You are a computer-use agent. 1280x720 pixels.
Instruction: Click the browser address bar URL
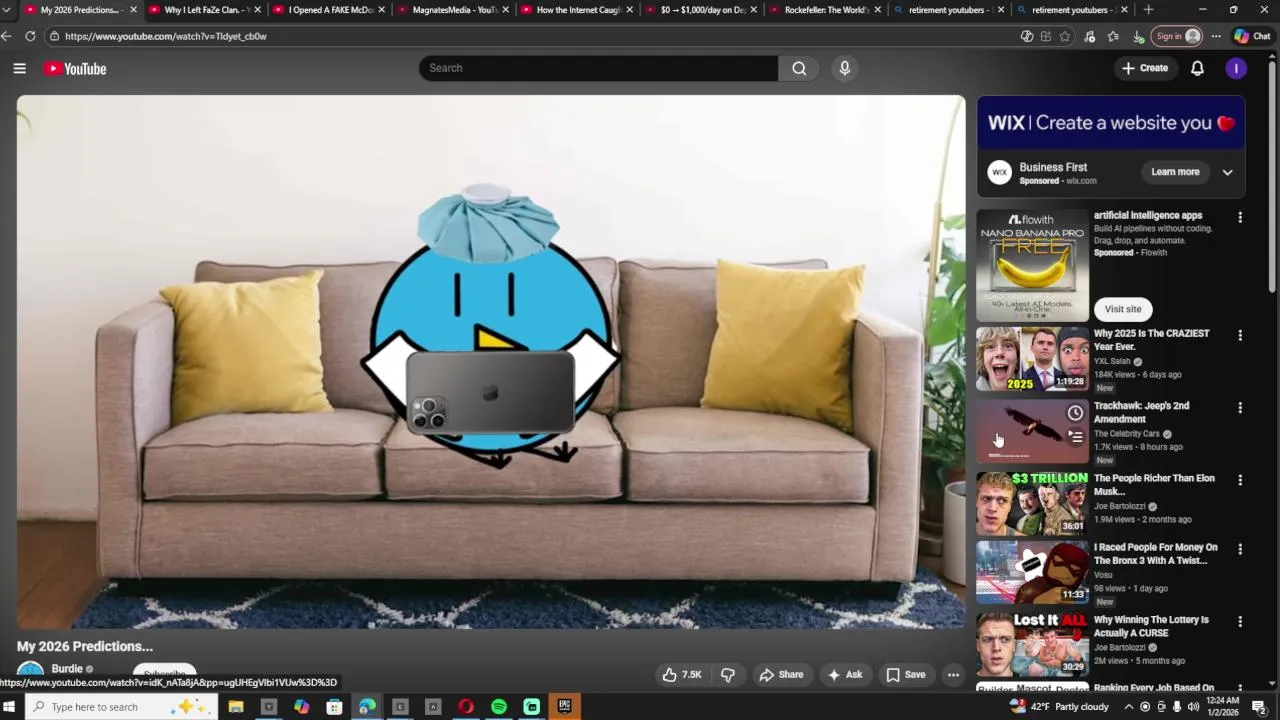tap(166, 36)
